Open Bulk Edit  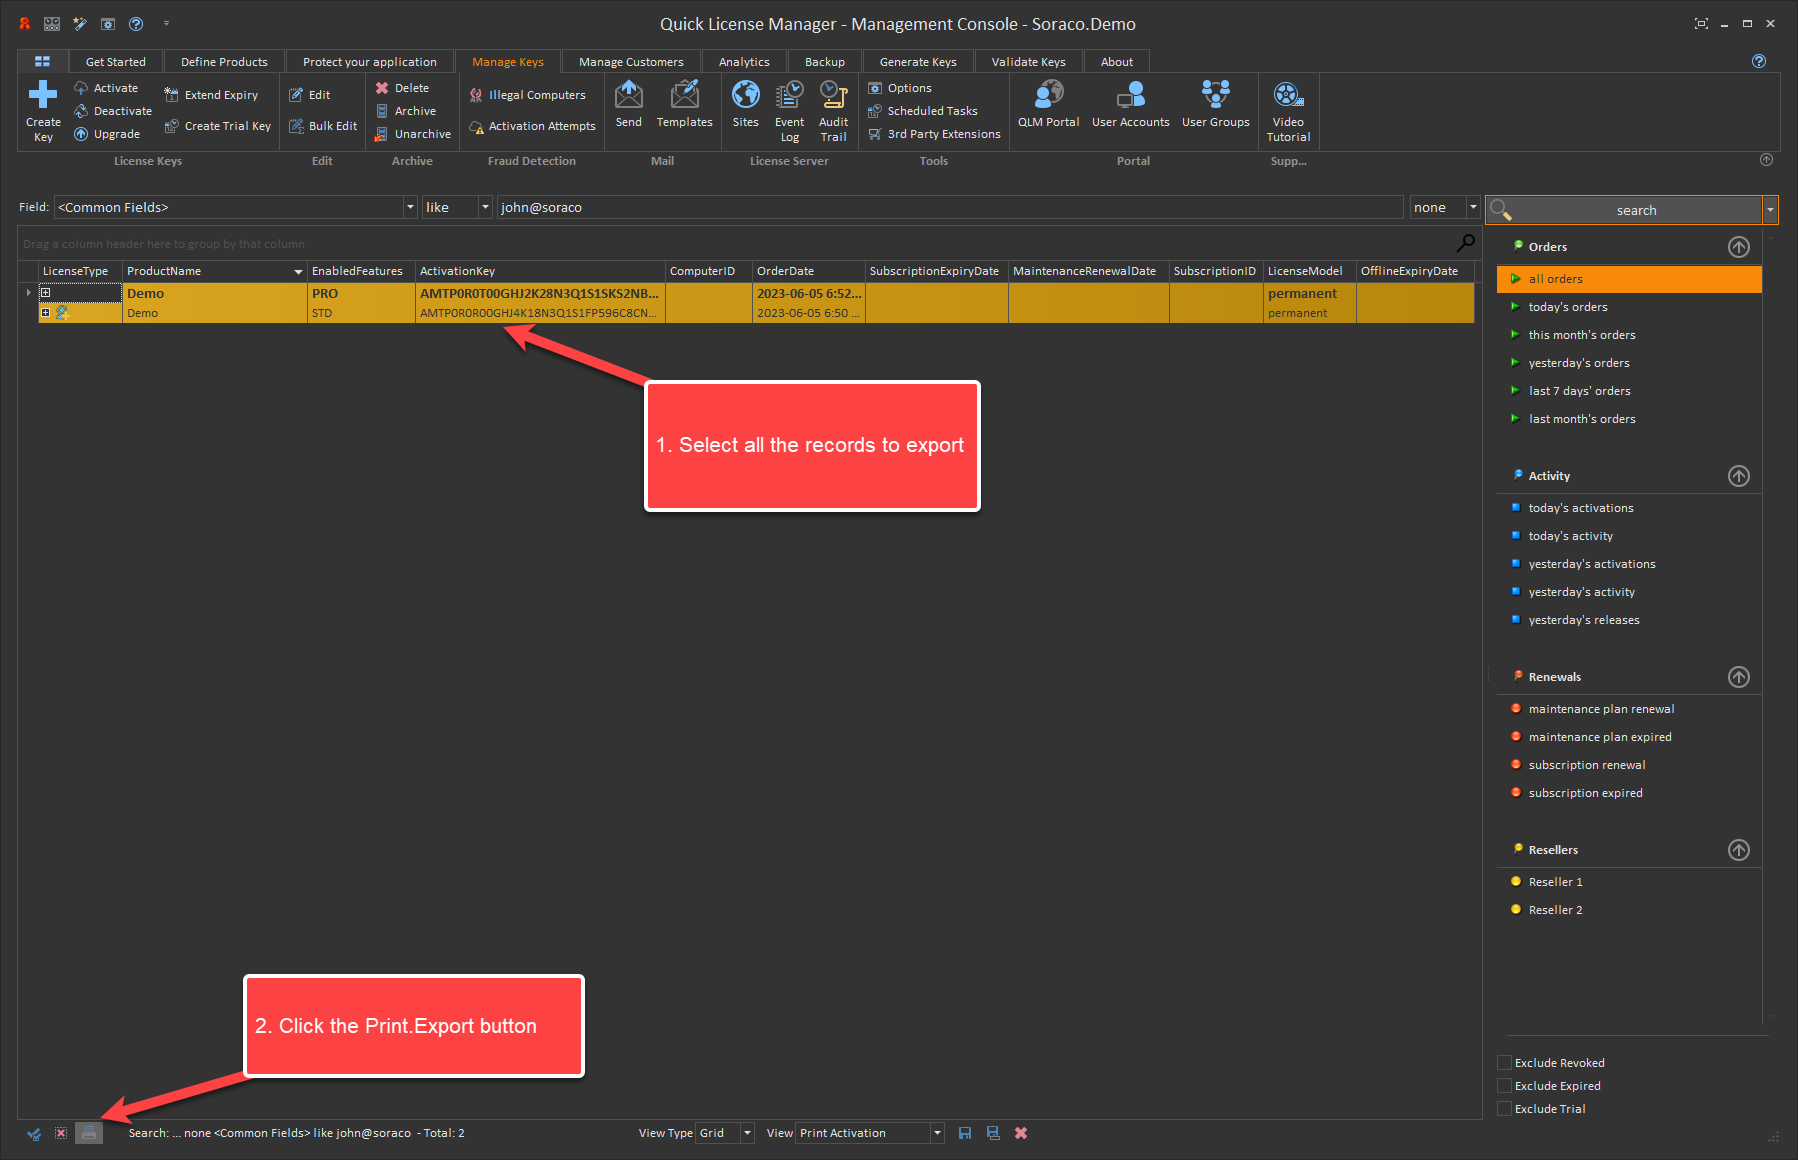click(x=323, y=126)
